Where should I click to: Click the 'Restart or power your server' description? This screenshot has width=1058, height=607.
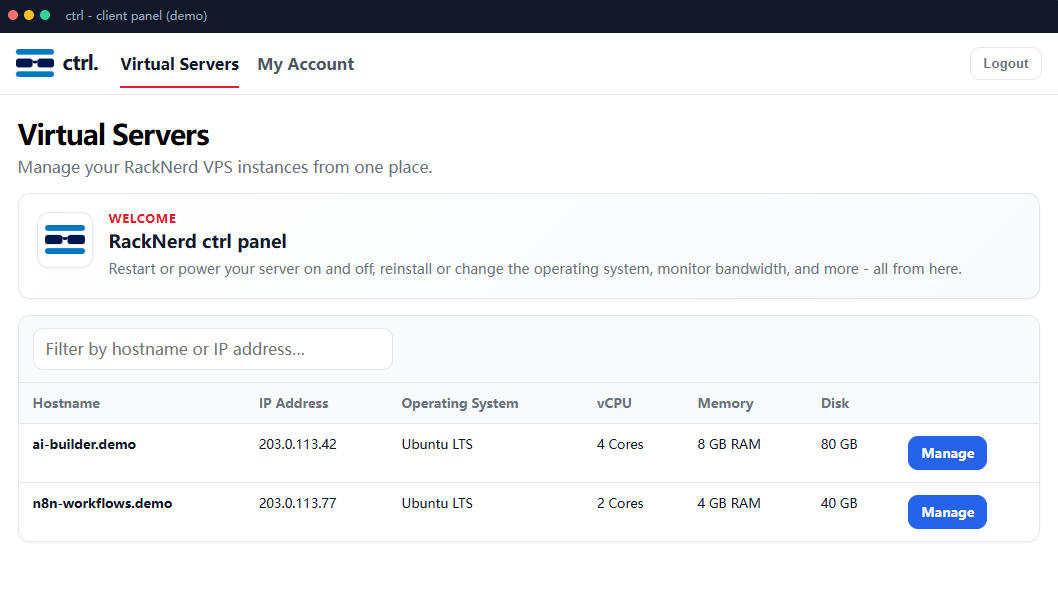(535, 269)
